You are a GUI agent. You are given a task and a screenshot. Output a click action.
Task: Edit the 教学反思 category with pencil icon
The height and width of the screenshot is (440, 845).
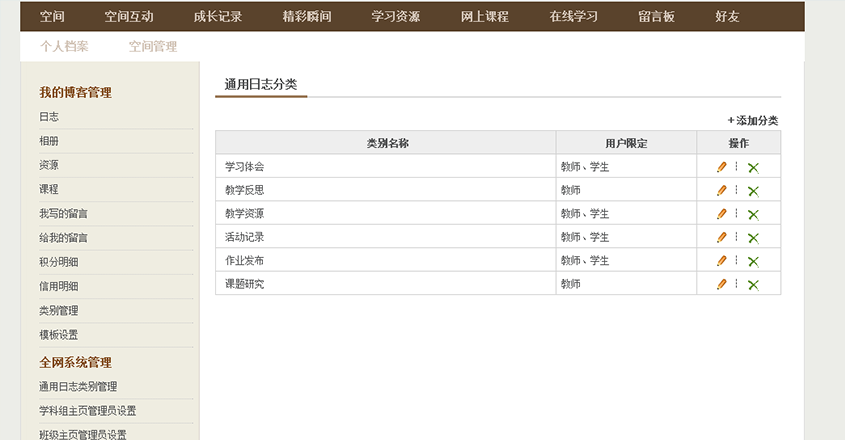tap(722, 190)
